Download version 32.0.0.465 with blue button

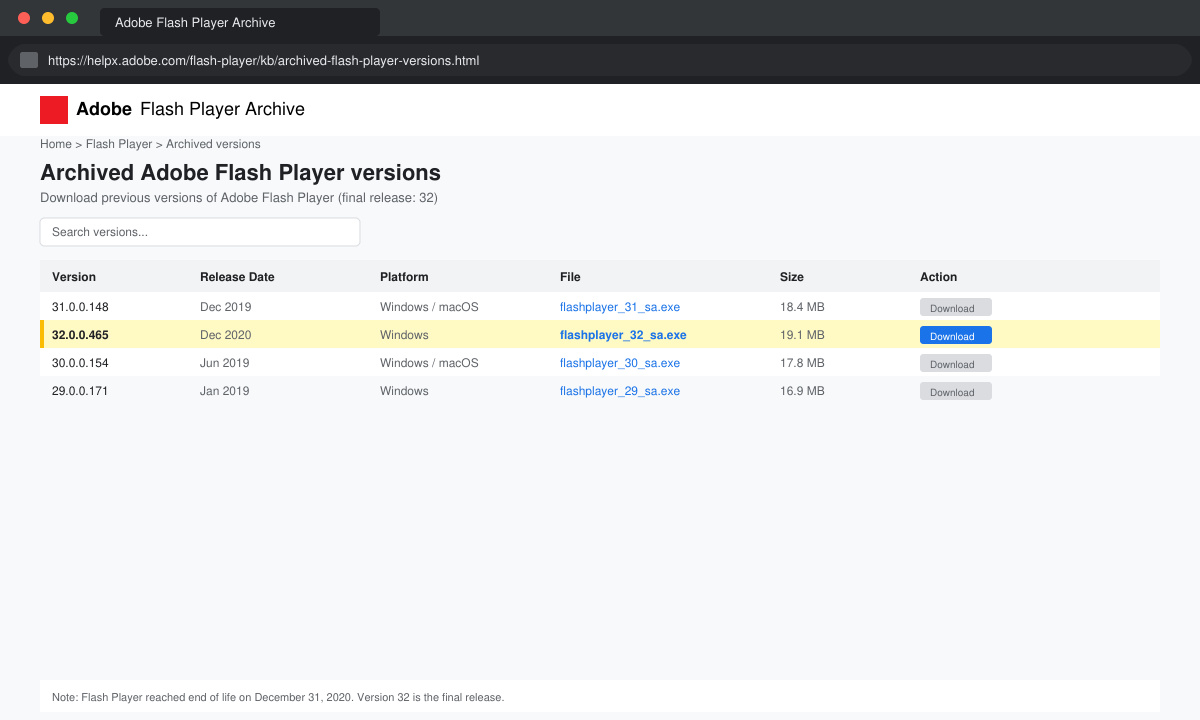(x=956, y=336)
